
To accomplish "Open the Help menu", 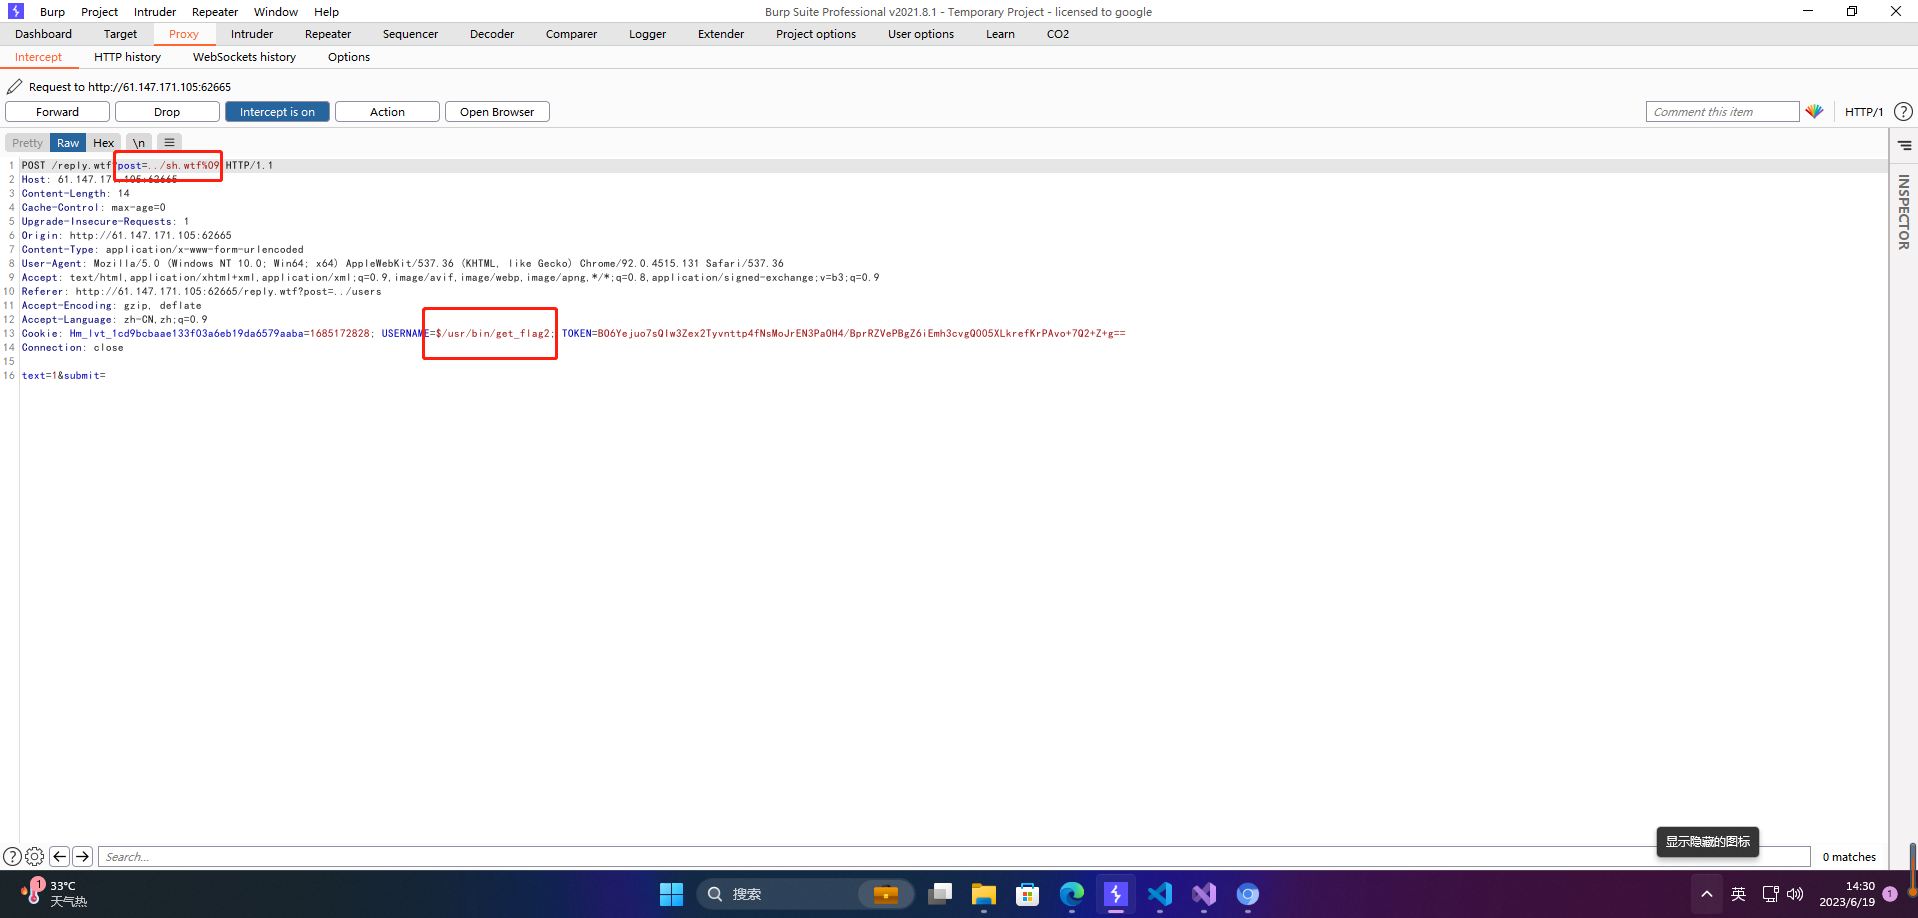I will (x=326, y=12).
